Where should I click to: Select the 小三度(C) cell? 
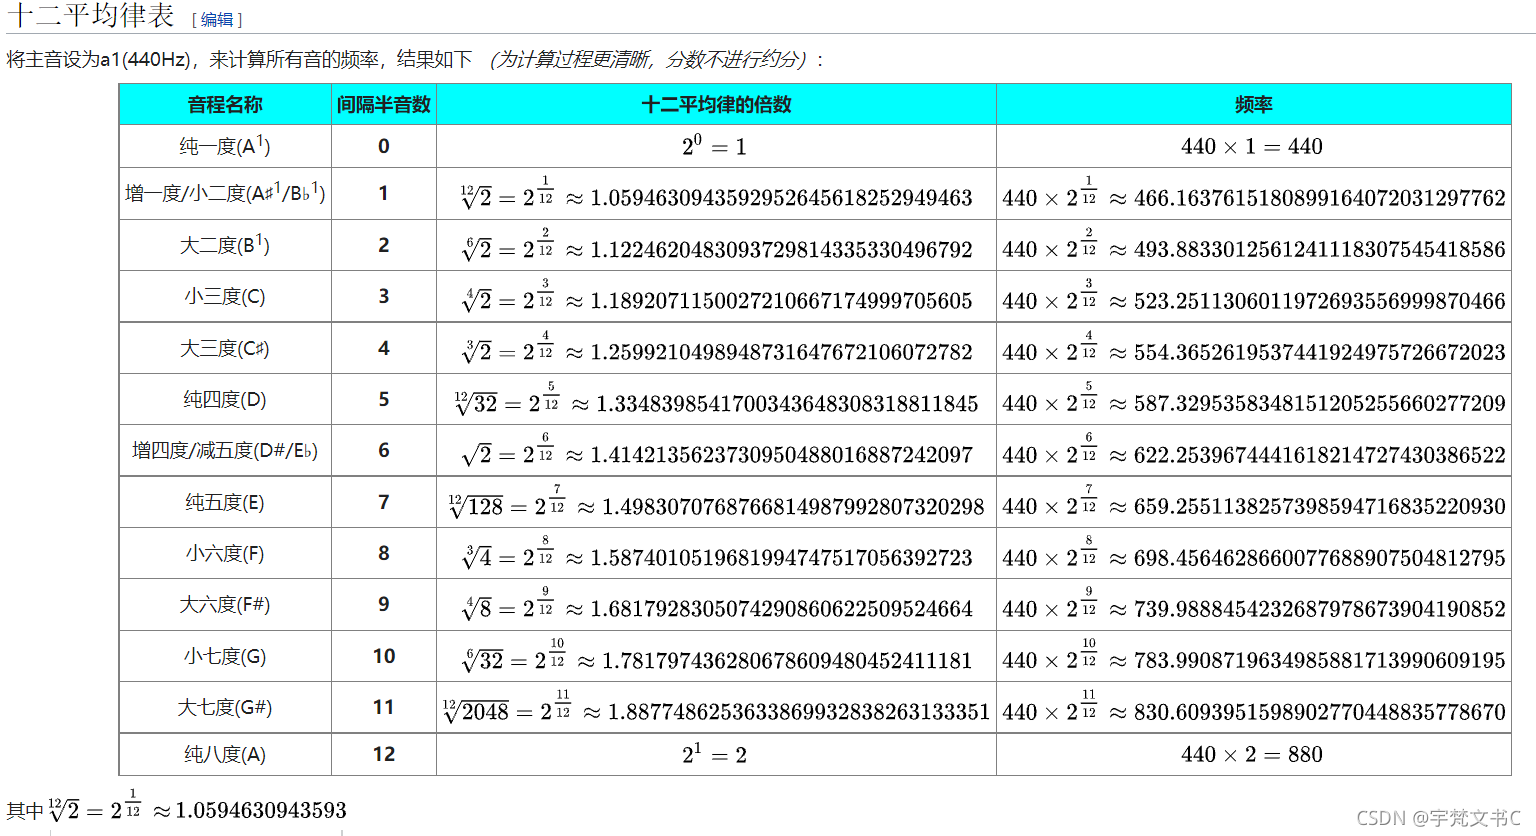225,296
